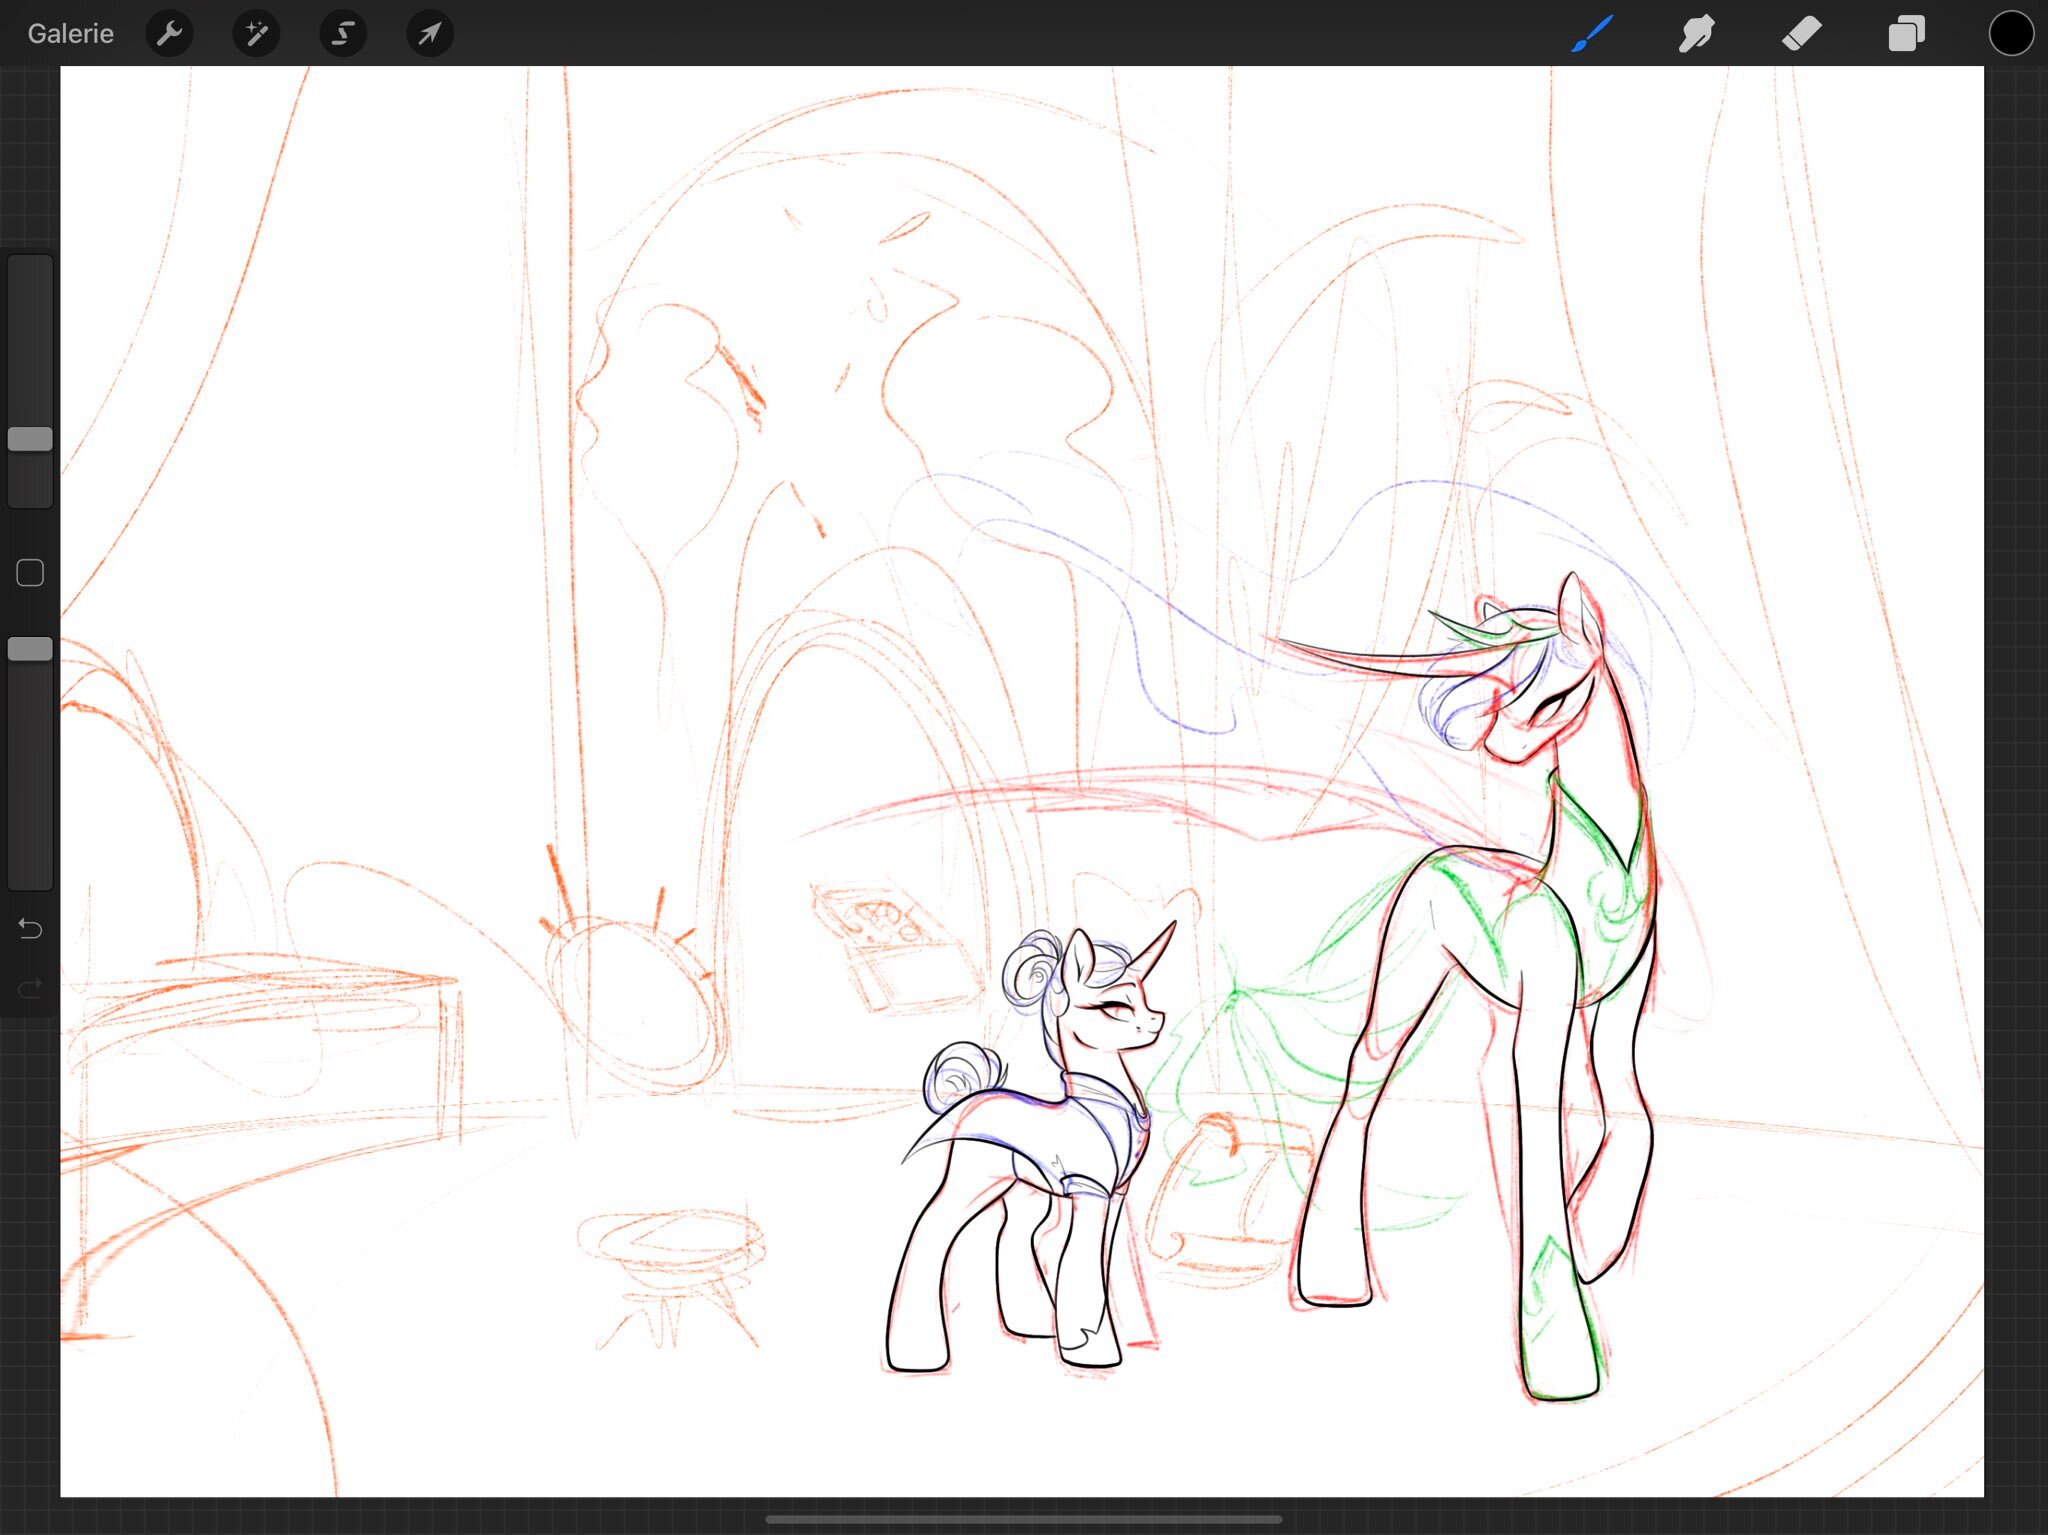
Task: Tap the square modifier button
Action: [30, 573]
